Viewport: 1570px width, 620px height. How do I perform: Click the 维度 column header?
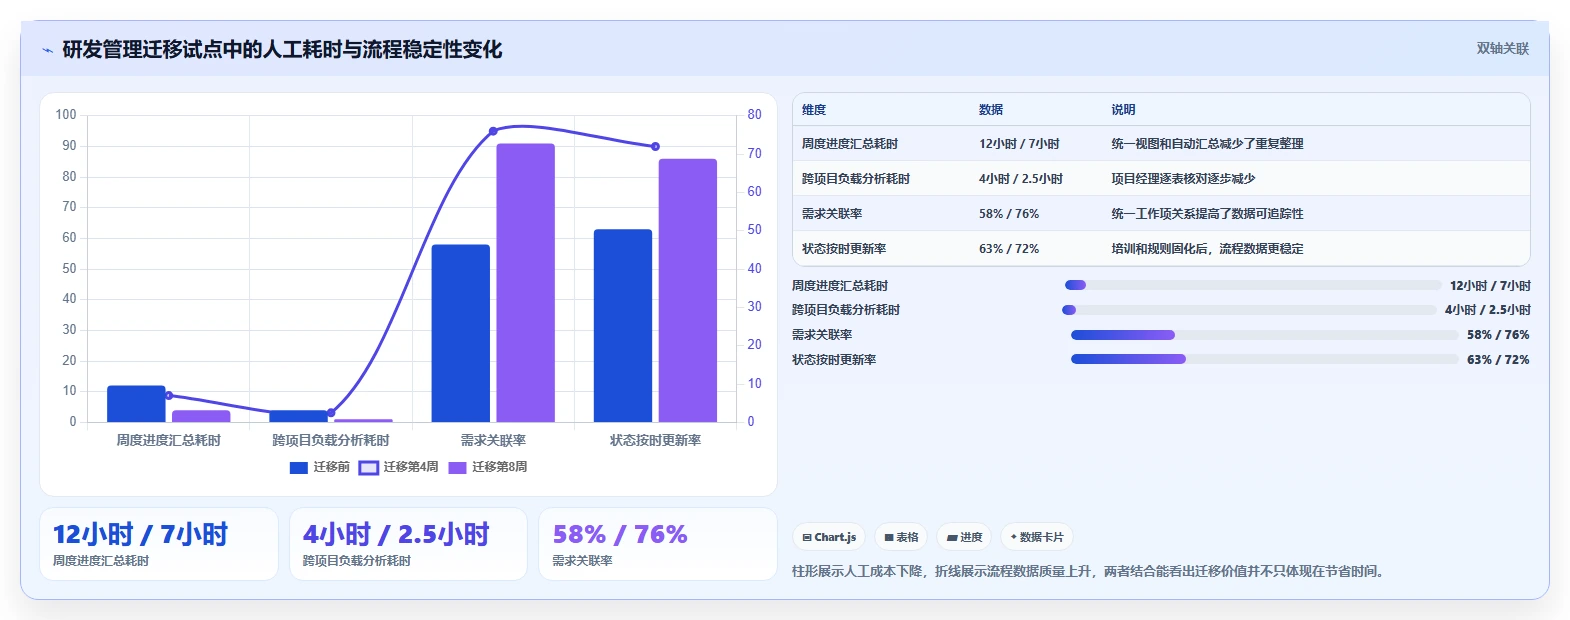814,110
